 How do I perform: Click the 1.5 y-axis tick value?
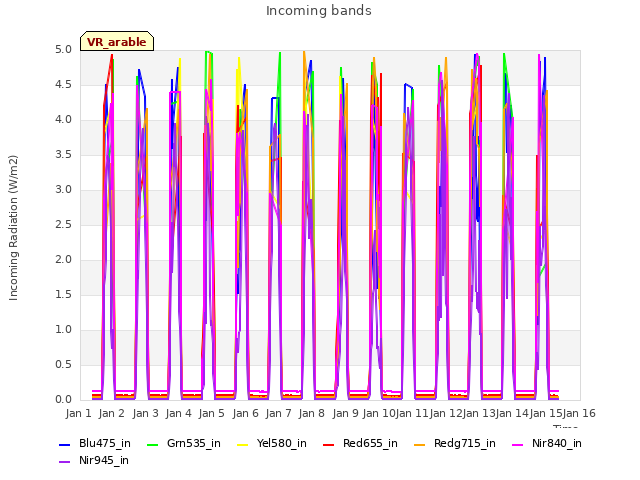(63, 295)
